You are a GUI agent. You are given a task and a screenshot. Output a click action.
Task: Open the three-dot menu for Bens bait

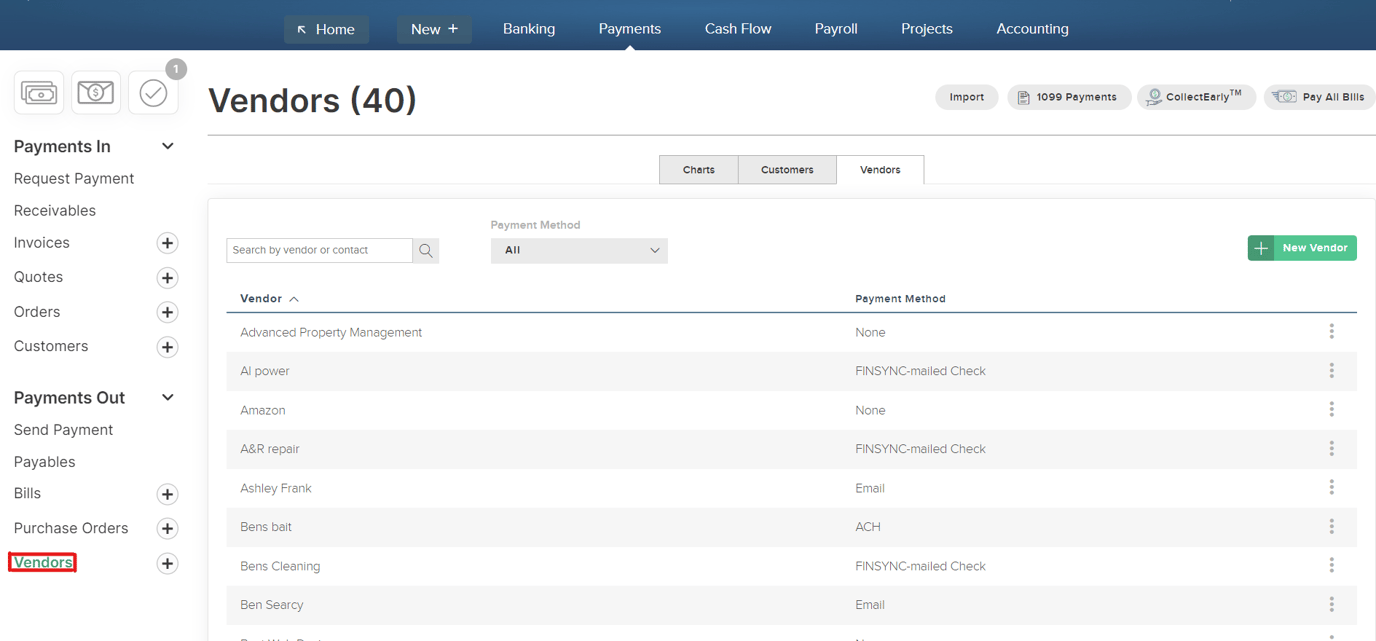(x=1332, y=526)
